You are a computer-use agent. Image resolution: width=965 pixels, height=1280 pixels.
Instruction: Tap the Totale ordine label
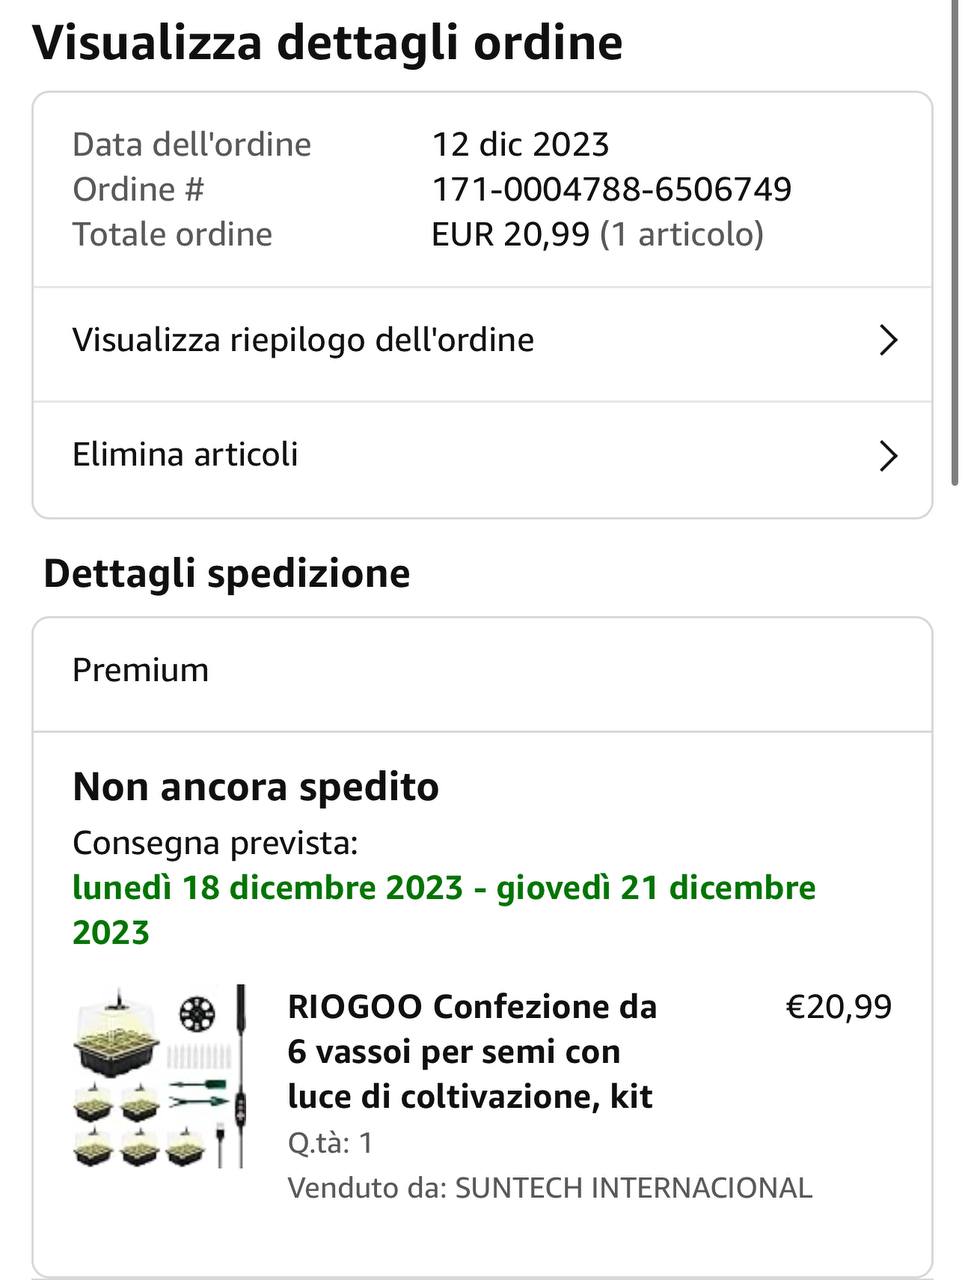click(172, 234)
